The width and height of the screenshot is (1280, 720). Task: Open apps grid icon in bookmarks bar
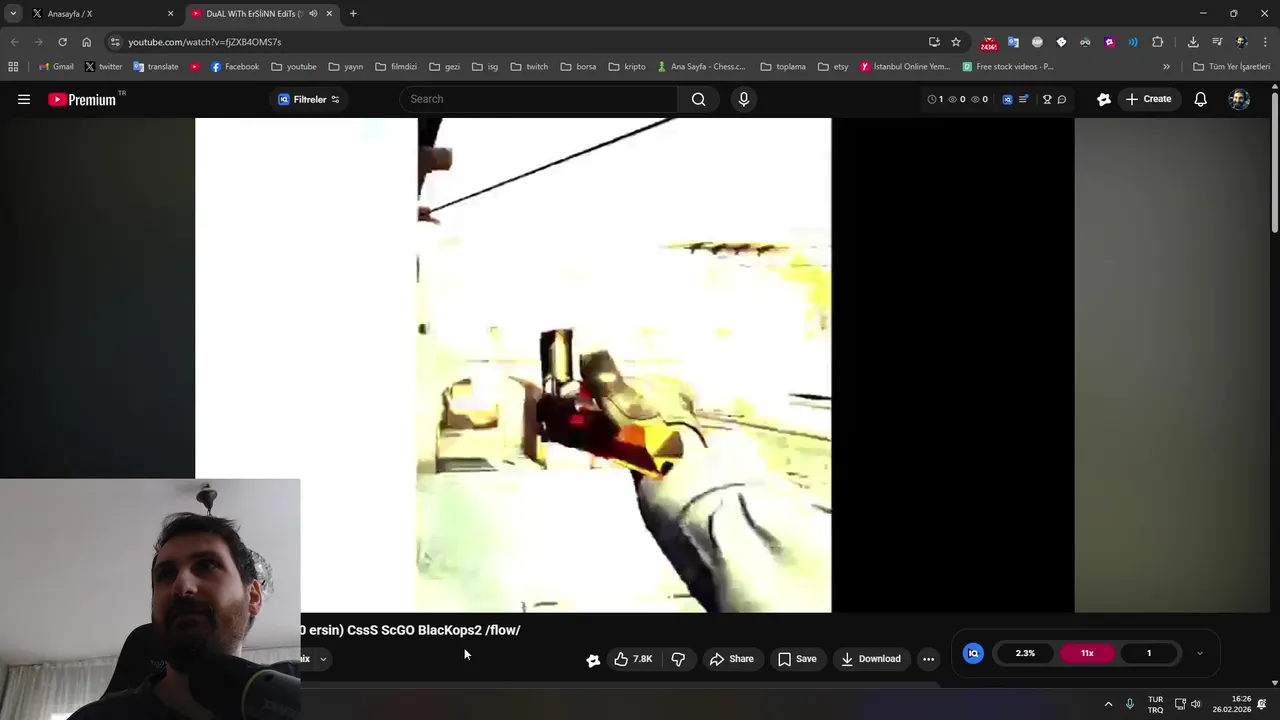[x=13, y=67]
